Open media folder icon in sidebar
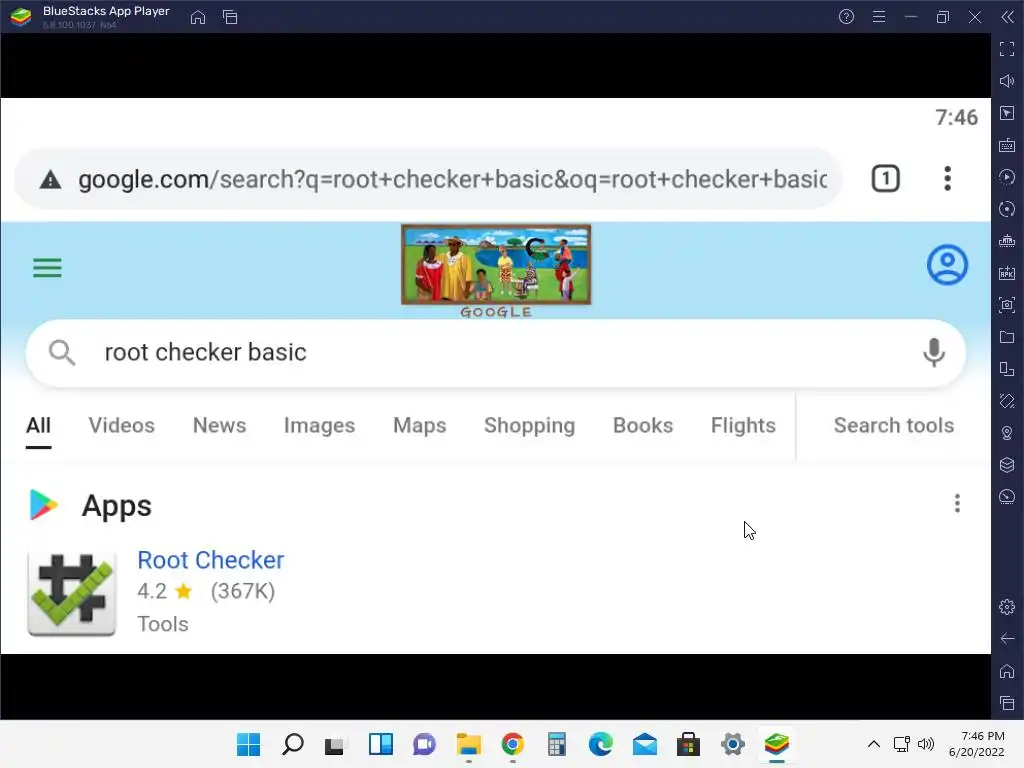This screenshot has height=768, width=1024. [1007, 337]
